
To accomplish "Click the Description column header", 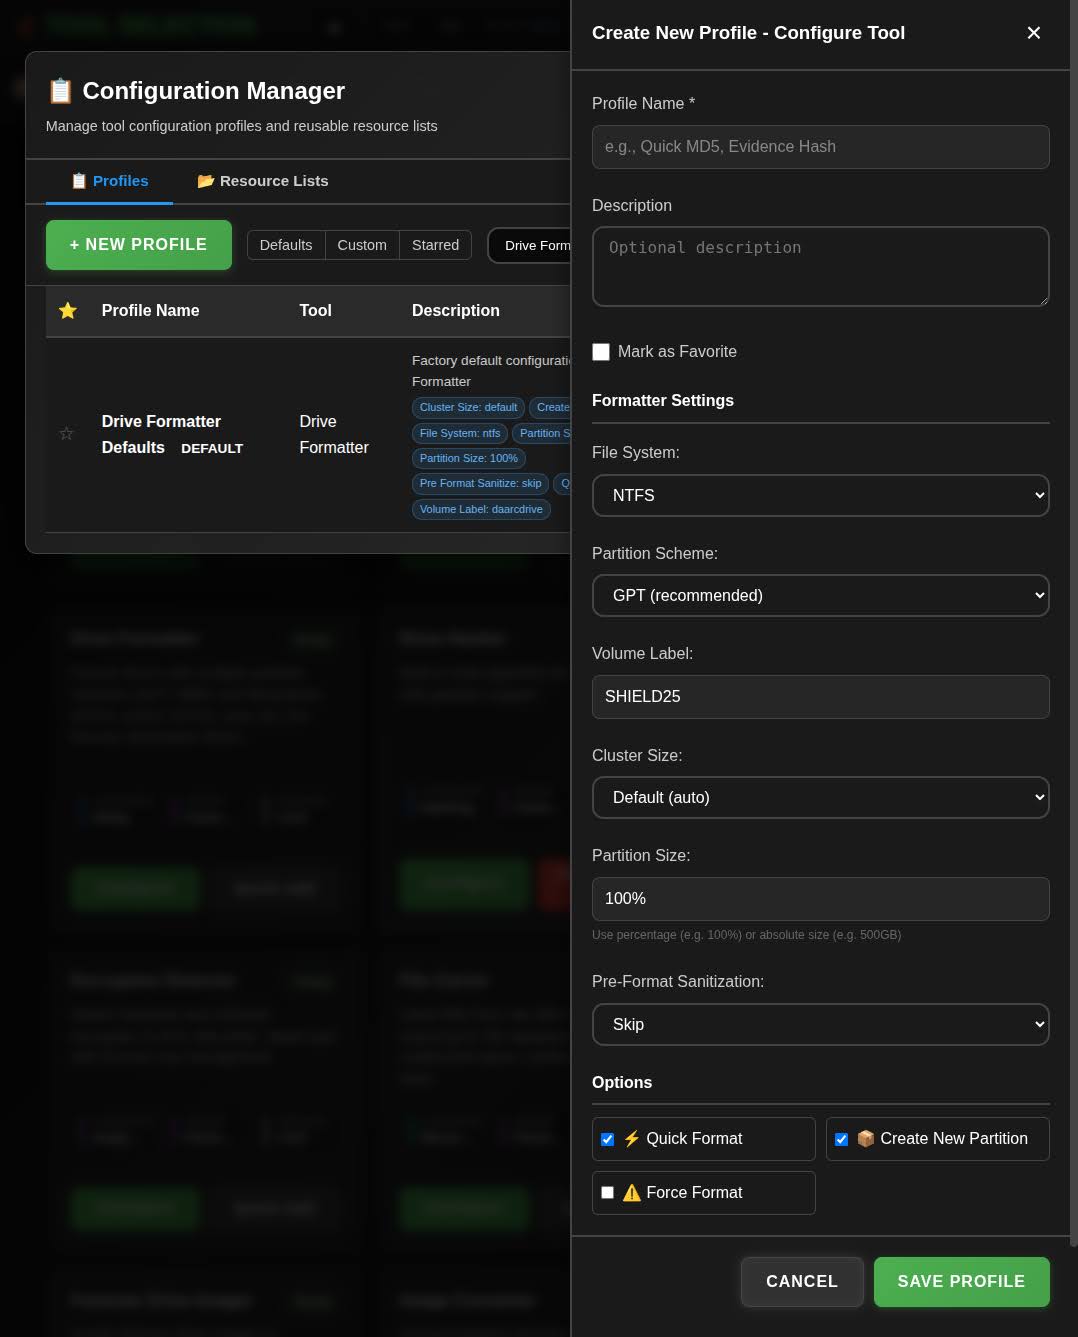I will (456, 311).
